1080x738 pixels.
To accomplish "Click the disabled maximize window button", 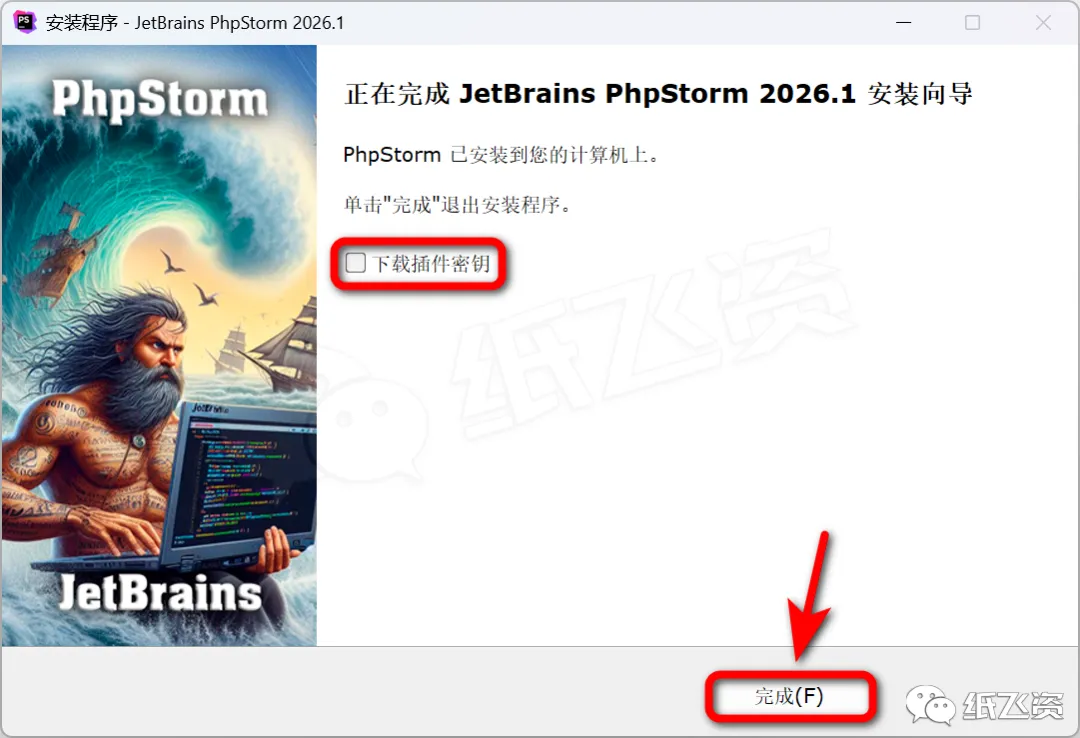I will pyautogui.click(x=973, y=23).
